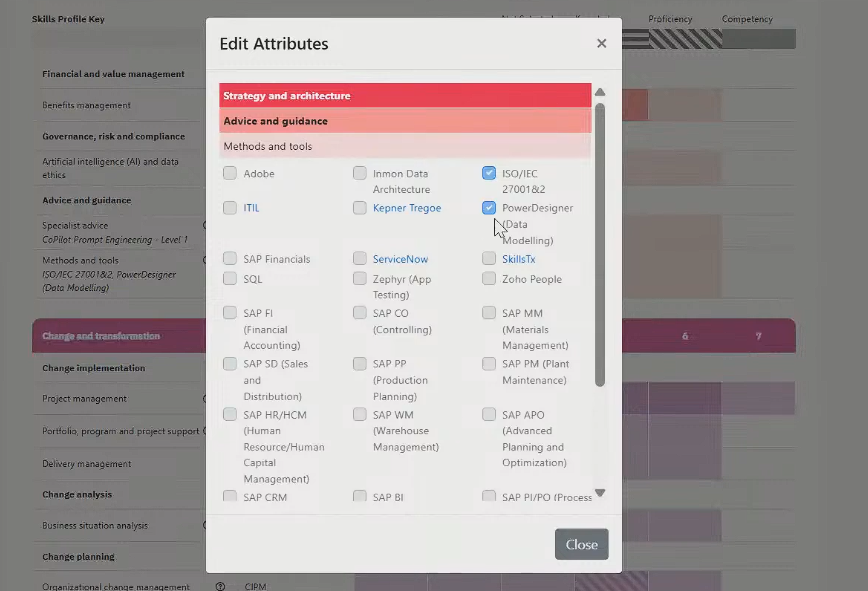Click the Proficiency legend label
This screenshot has width=868, height=591.
pyautogui.click(x=670, y=19)
